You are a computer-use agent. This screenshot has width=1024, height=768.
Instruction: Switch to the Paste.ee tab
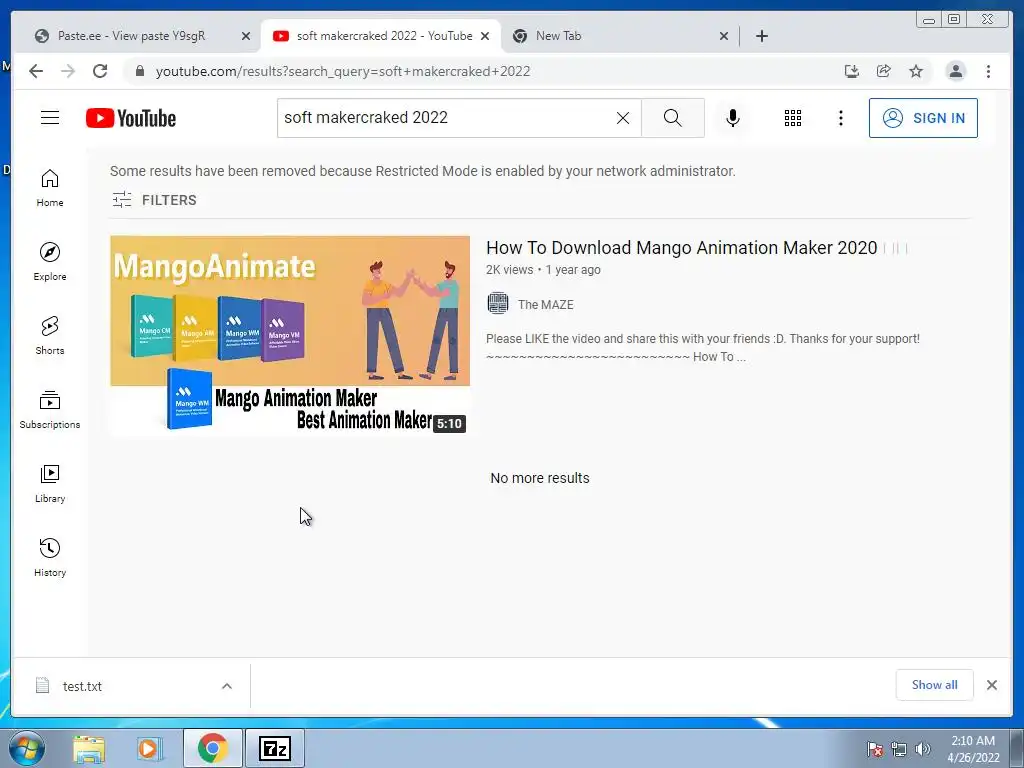click(x=131, y=36)
